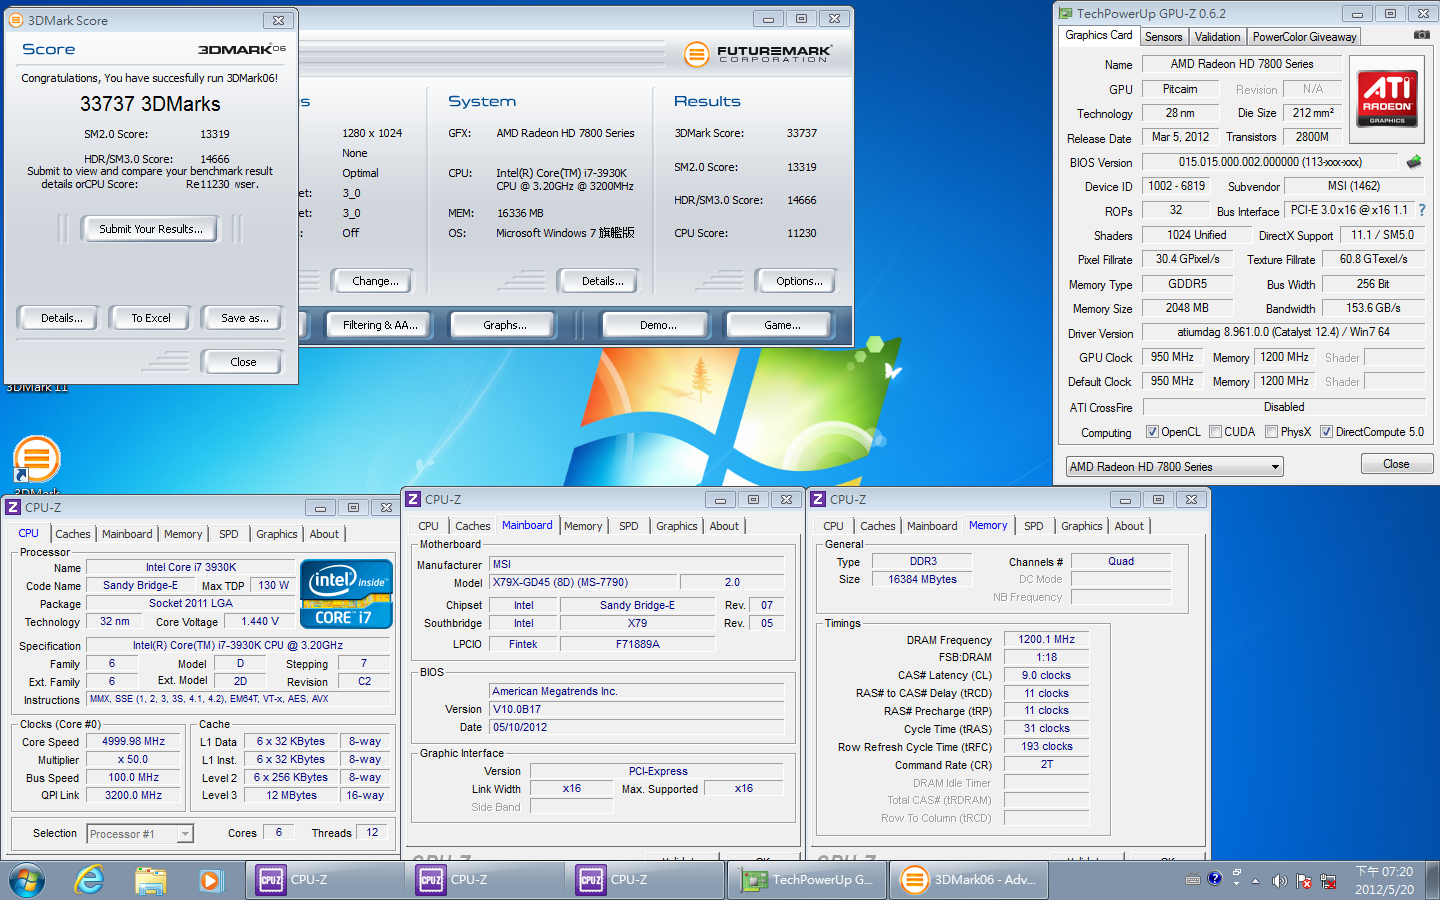The height and width of the screenshot is (900, 1440).
Task: Open the PowerColor Giveaway tab
Action: 1304,37
